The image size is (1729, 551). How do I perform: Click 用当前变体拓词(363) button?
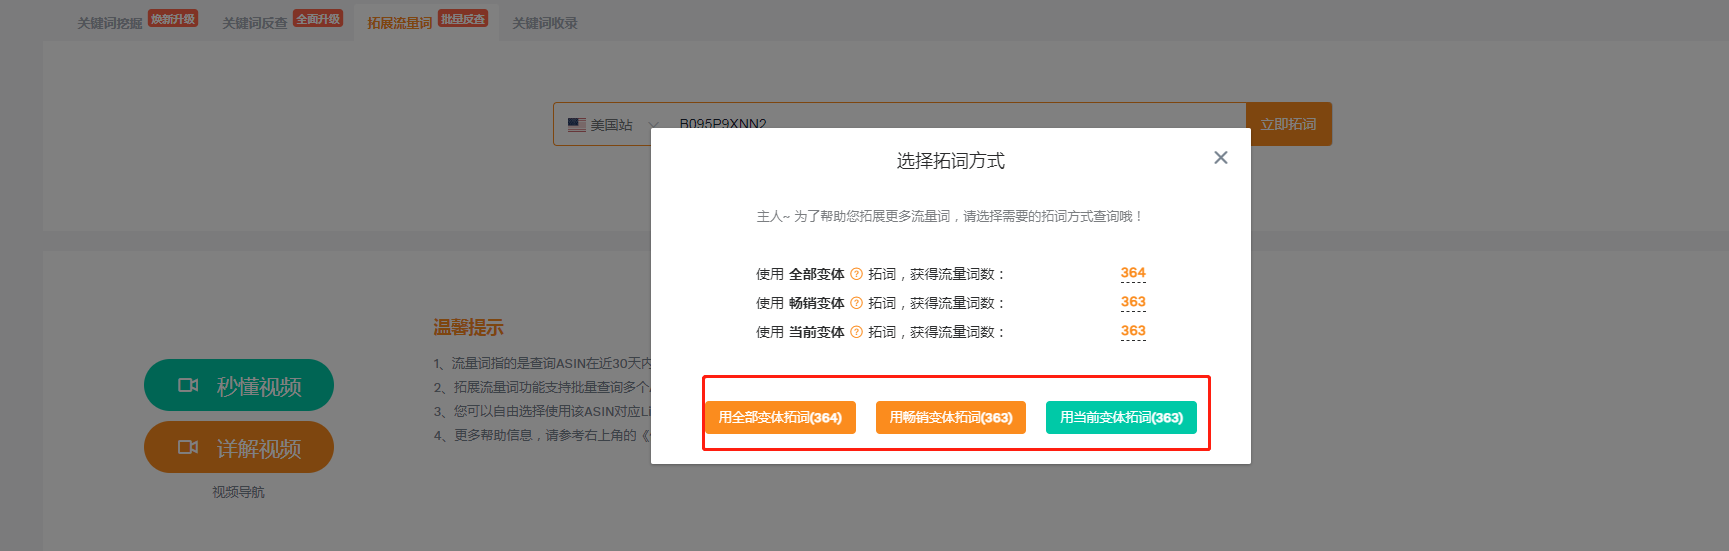[1121, 417]
